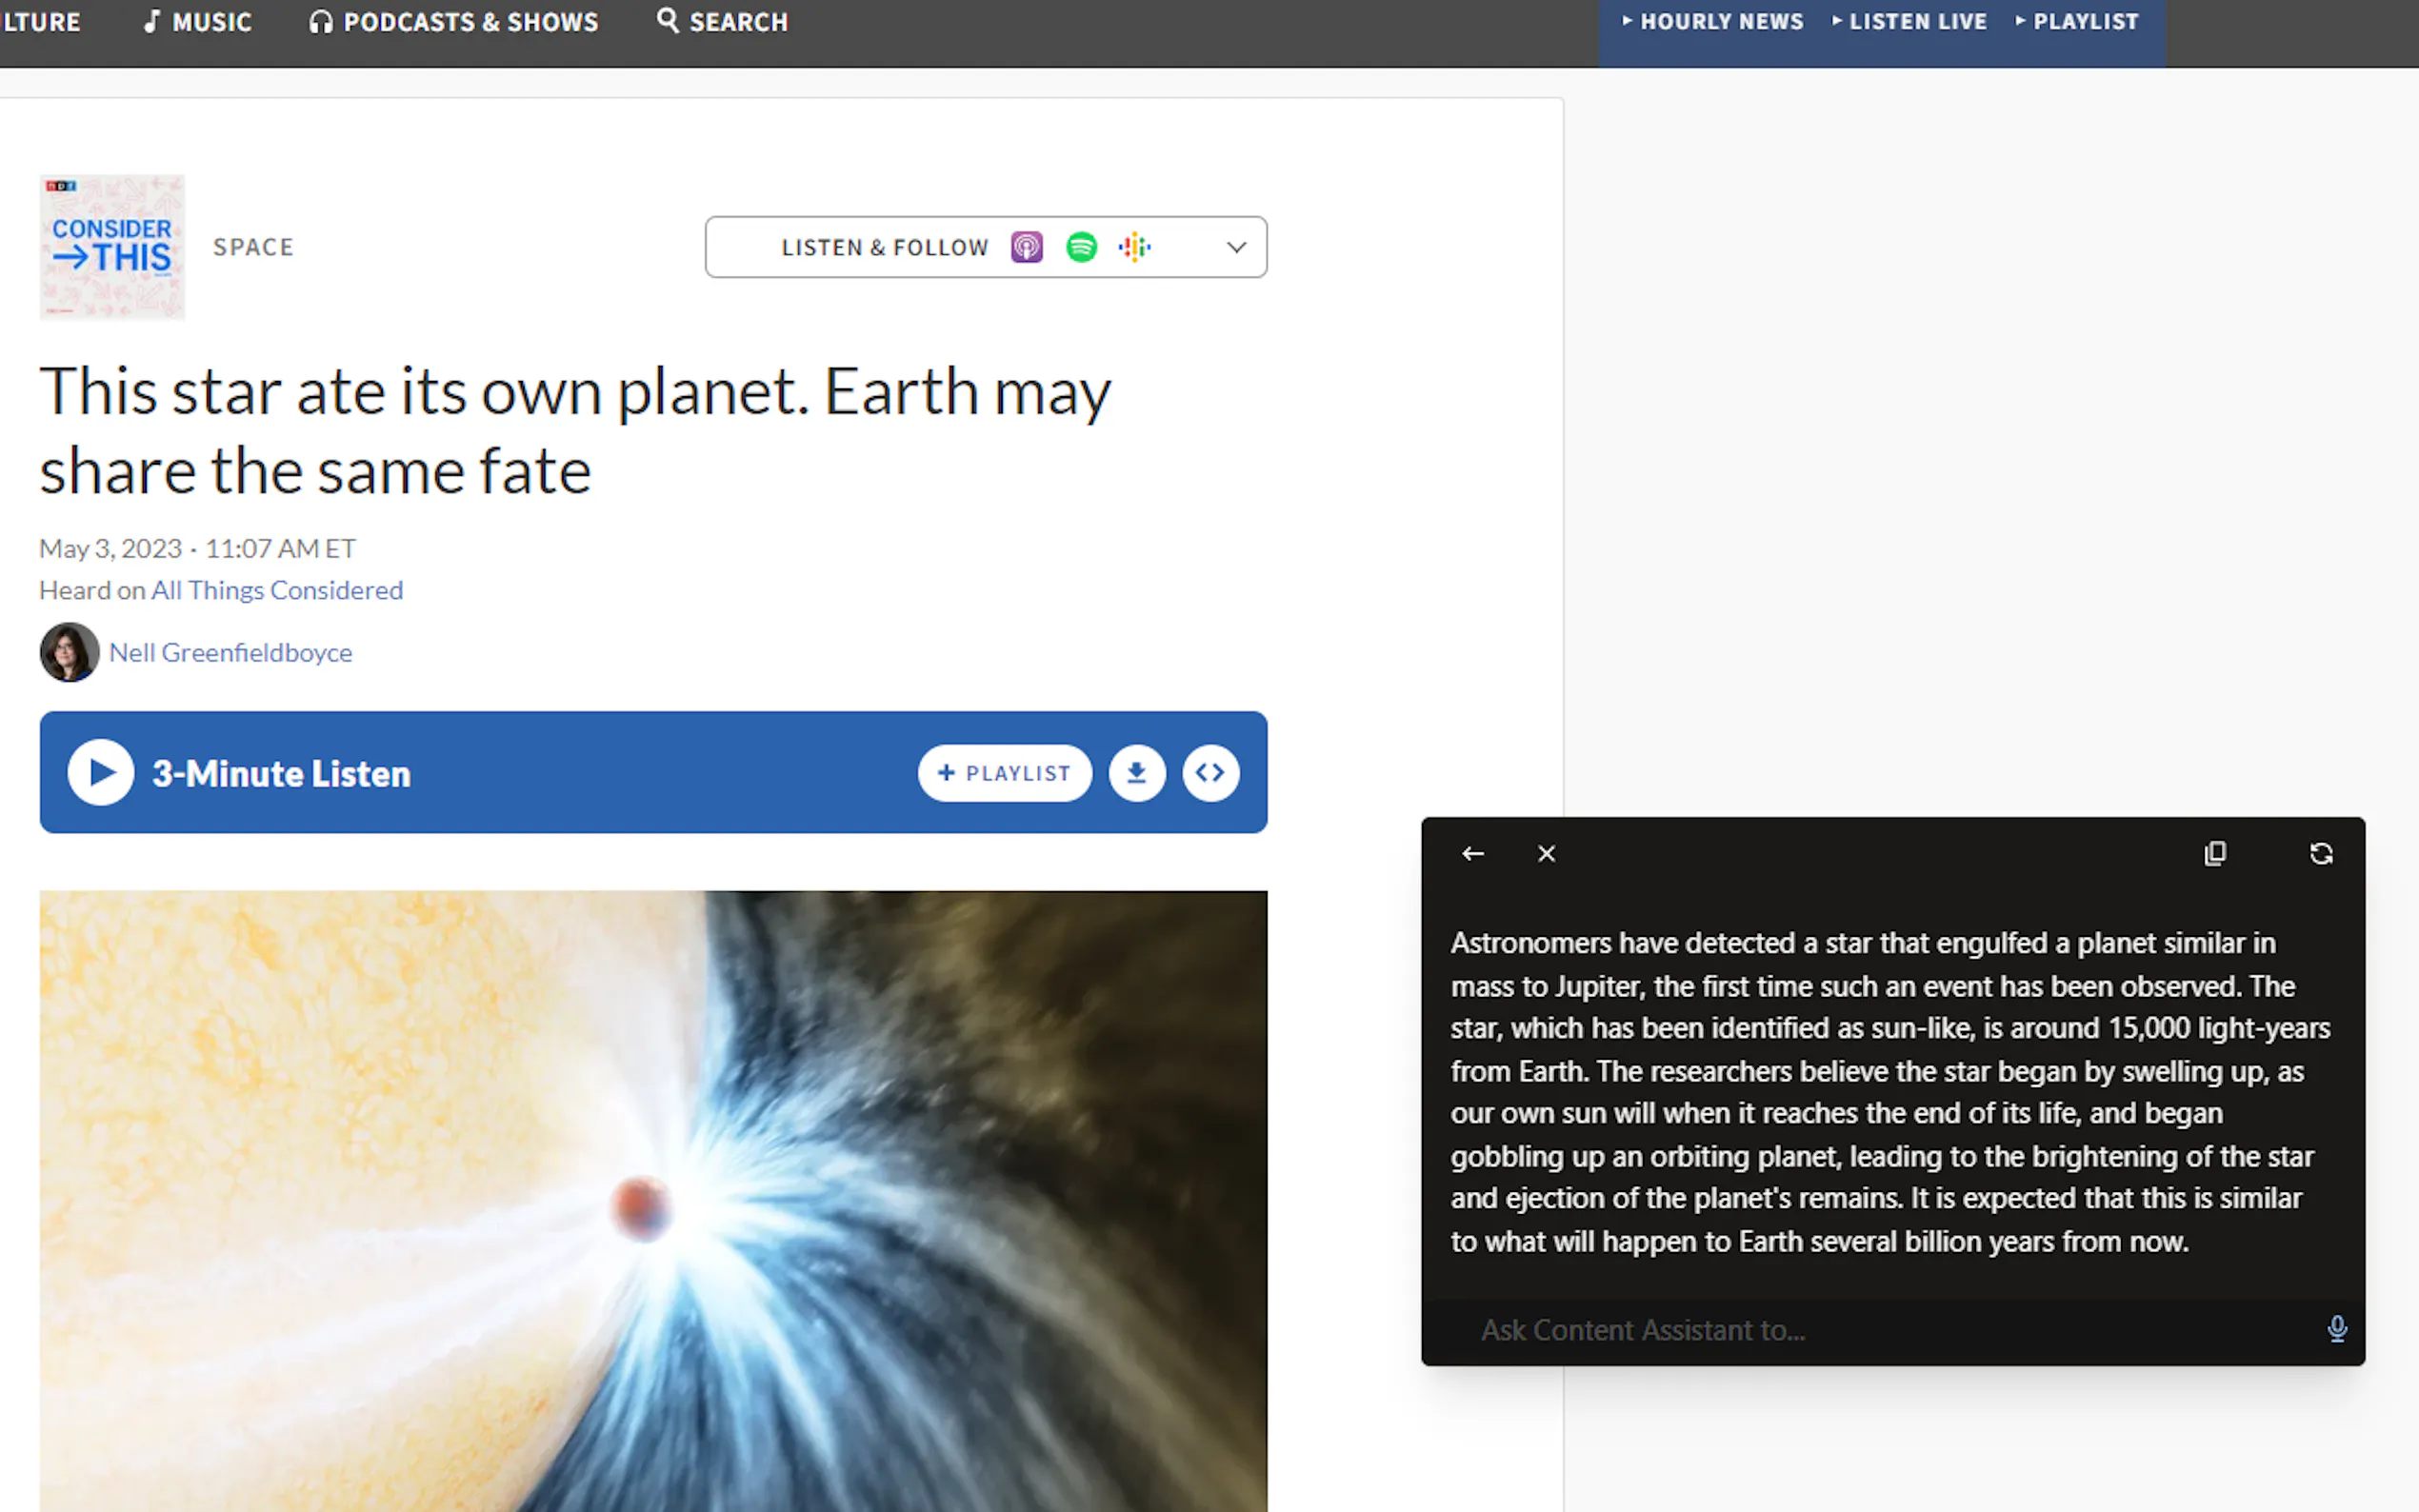Play the 3-Minute Listen audio
The width and height of the screenshot is (2419, 1512).
coord(101,772)
